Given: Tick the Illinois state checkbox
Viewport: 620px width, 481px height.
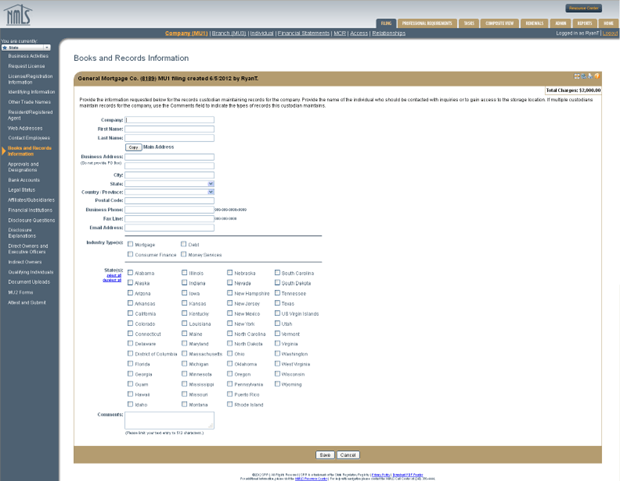Looking at the screenshot, I should pyautogui.click(x=184, y=273).
